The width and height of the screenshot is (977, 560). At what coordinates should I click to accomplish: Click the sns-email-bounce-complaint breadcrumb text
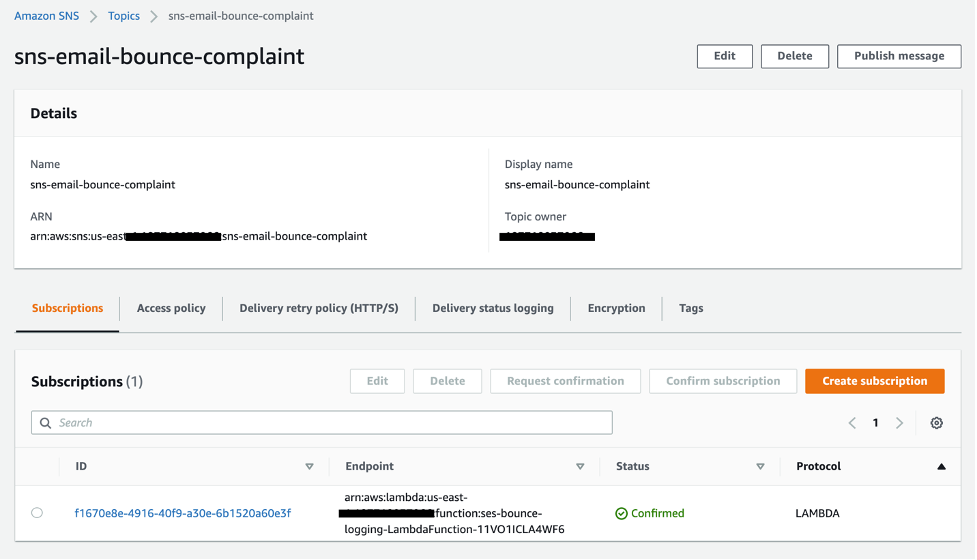pos(241,16)
